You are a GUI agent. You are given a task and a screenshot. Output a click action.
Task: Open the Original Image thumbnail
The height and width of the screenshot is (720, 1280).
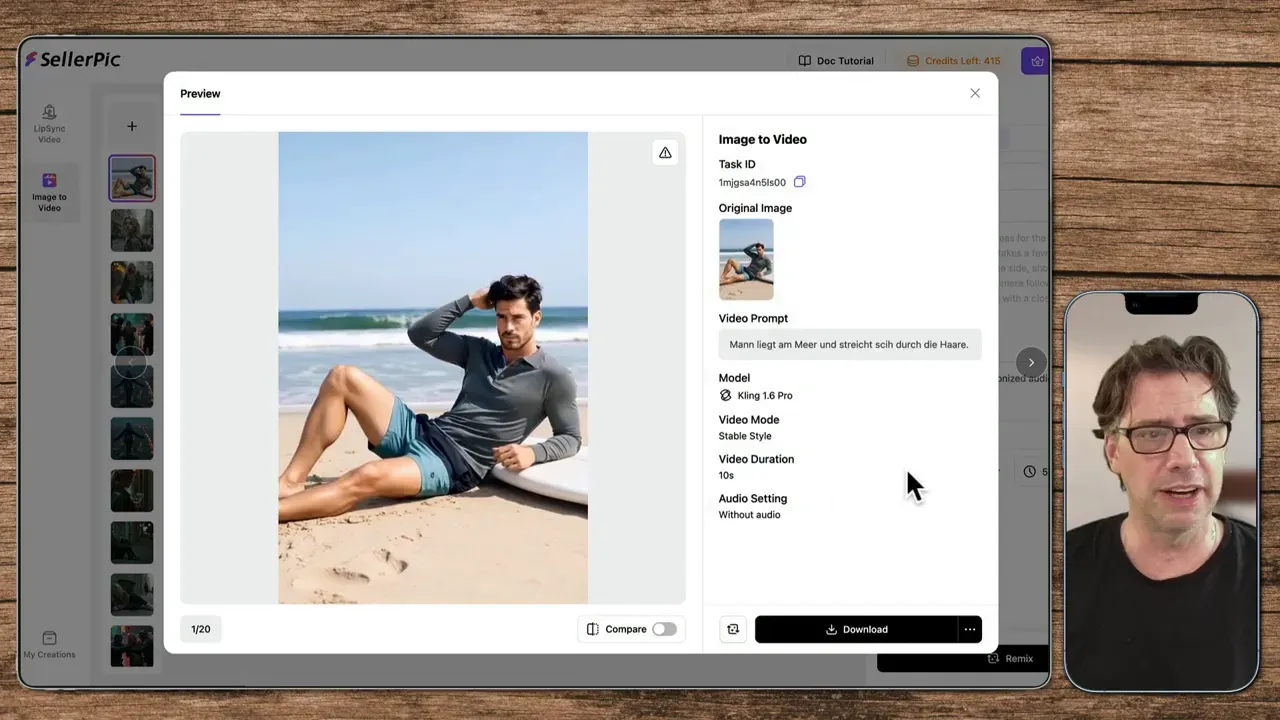(x=746, y=259)
